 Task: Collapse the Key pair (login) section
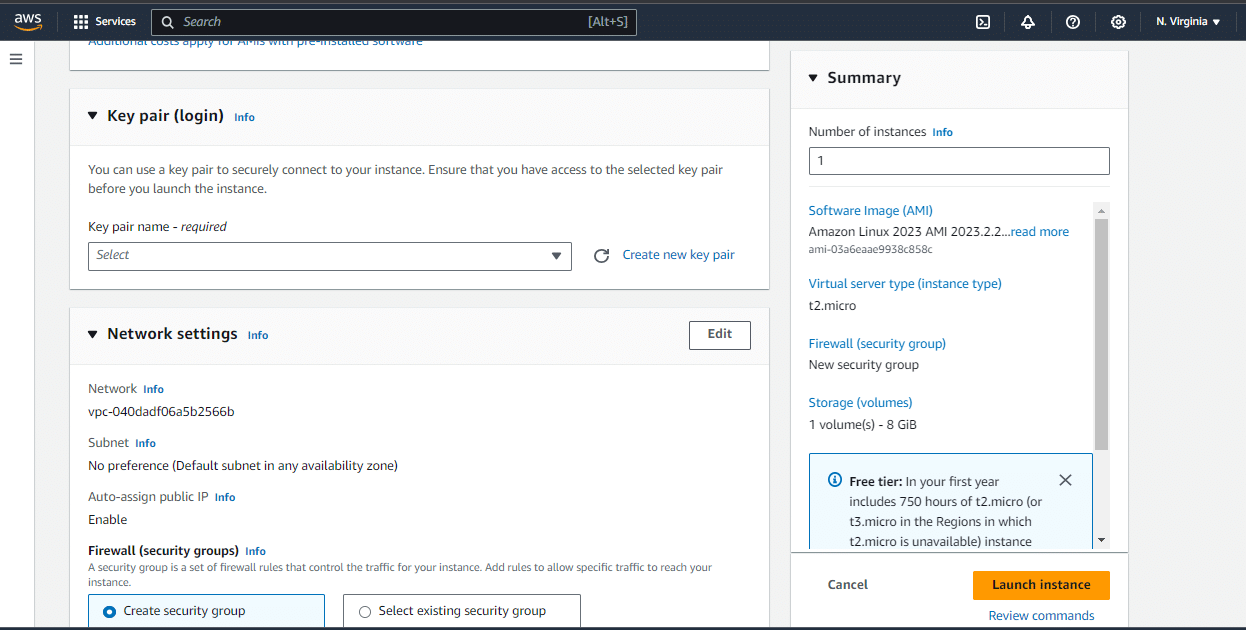tap(93, 116)
